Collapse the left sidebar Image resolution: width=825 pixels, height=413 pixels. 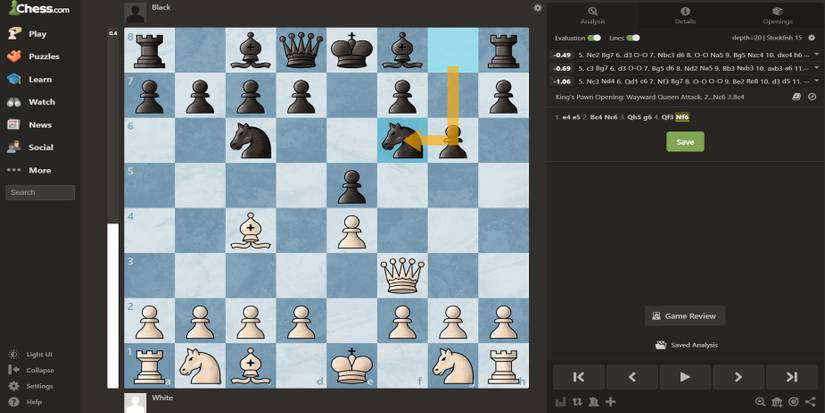pos(31,370)
